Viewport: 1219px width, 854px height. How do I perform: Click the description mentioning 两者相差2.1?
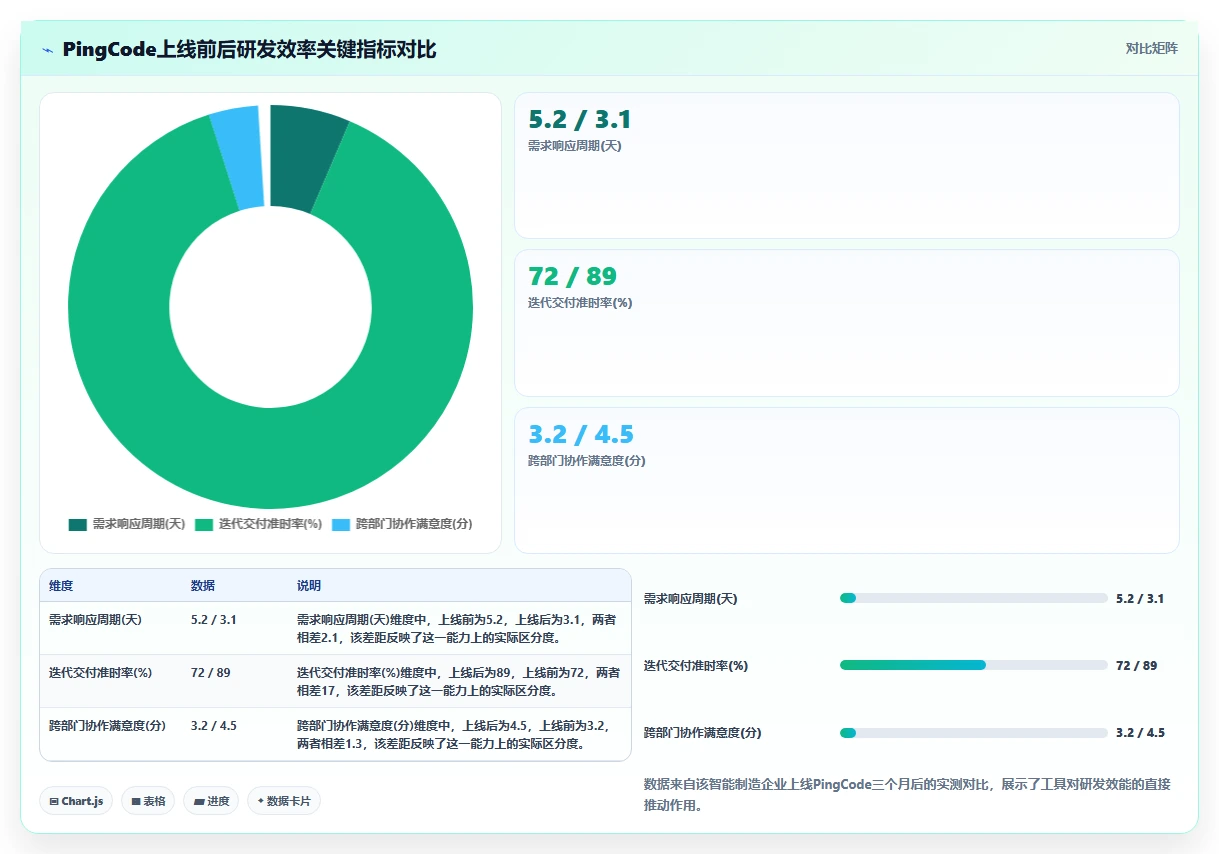(x=457, y=628)
